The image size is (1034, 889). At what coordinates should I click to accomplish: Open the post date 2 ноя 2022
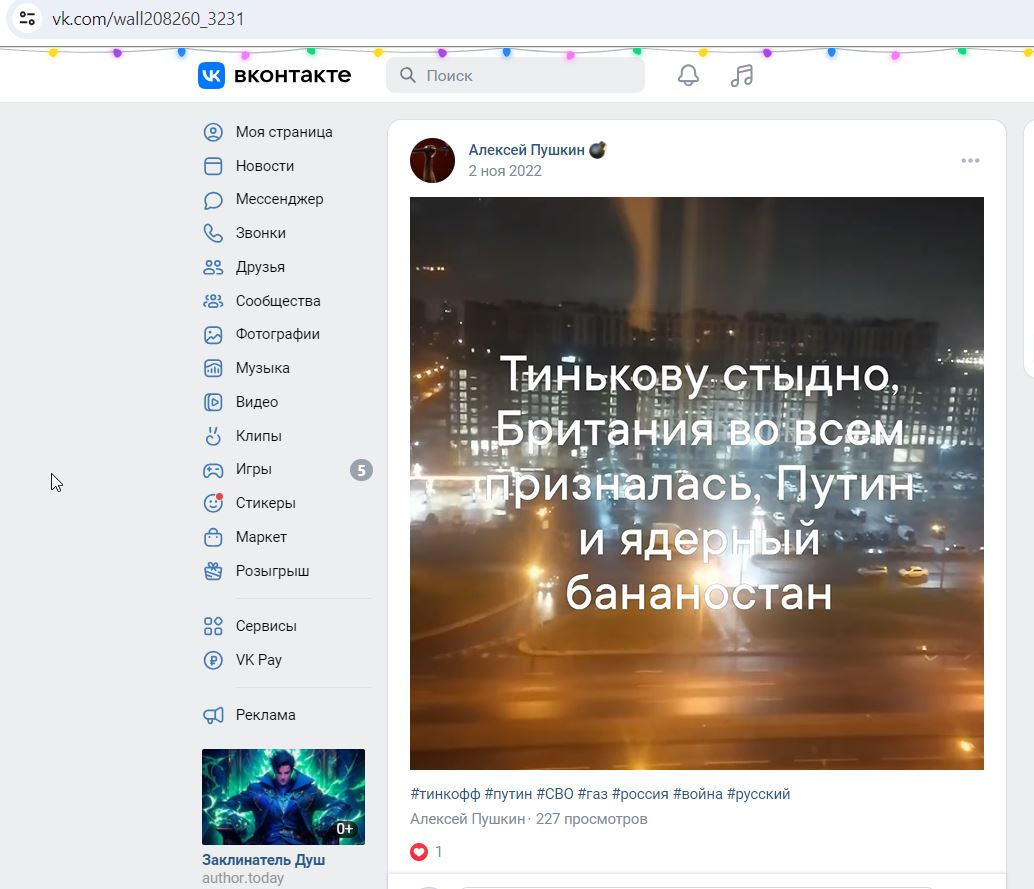[505, 171]
